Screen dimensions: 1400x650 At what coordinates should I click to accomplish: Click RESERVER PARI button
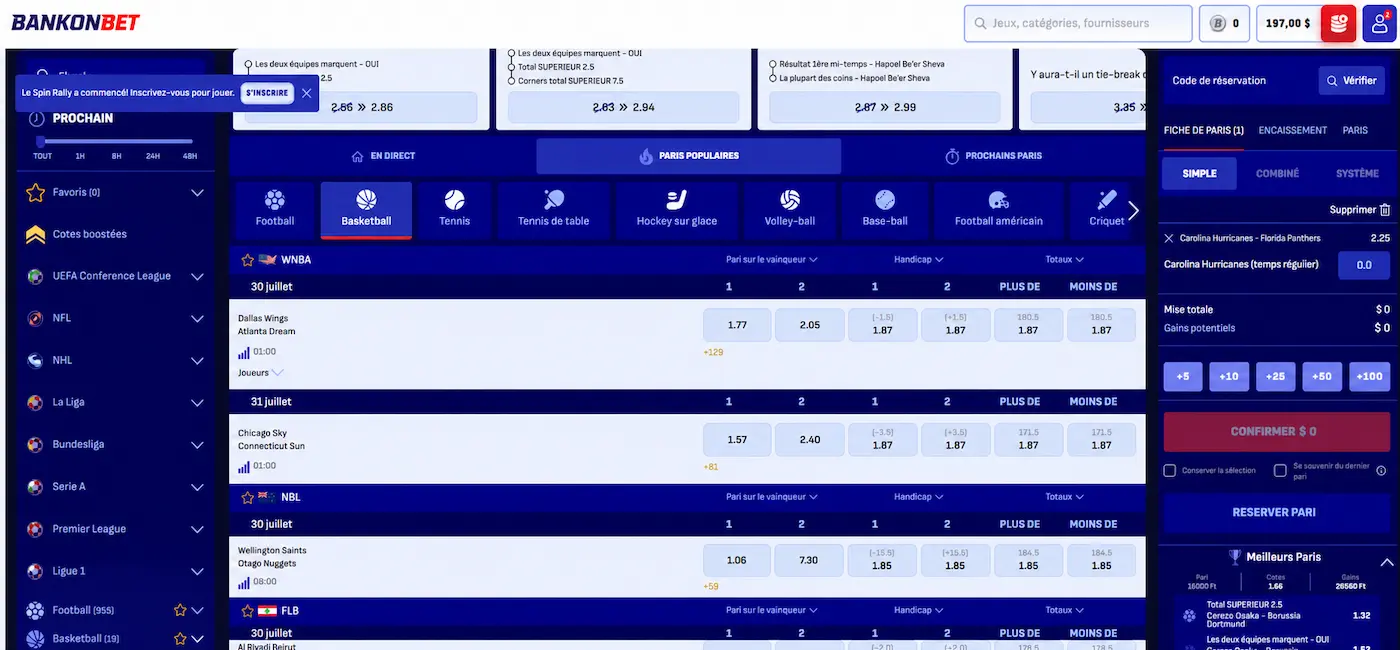click(x=1274, y=512)
